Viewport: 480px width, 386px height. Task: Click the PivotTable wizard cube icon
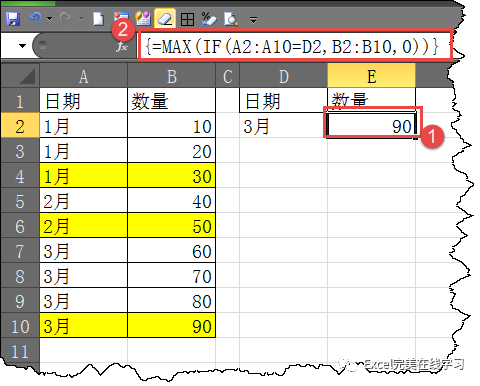point(143,19)
